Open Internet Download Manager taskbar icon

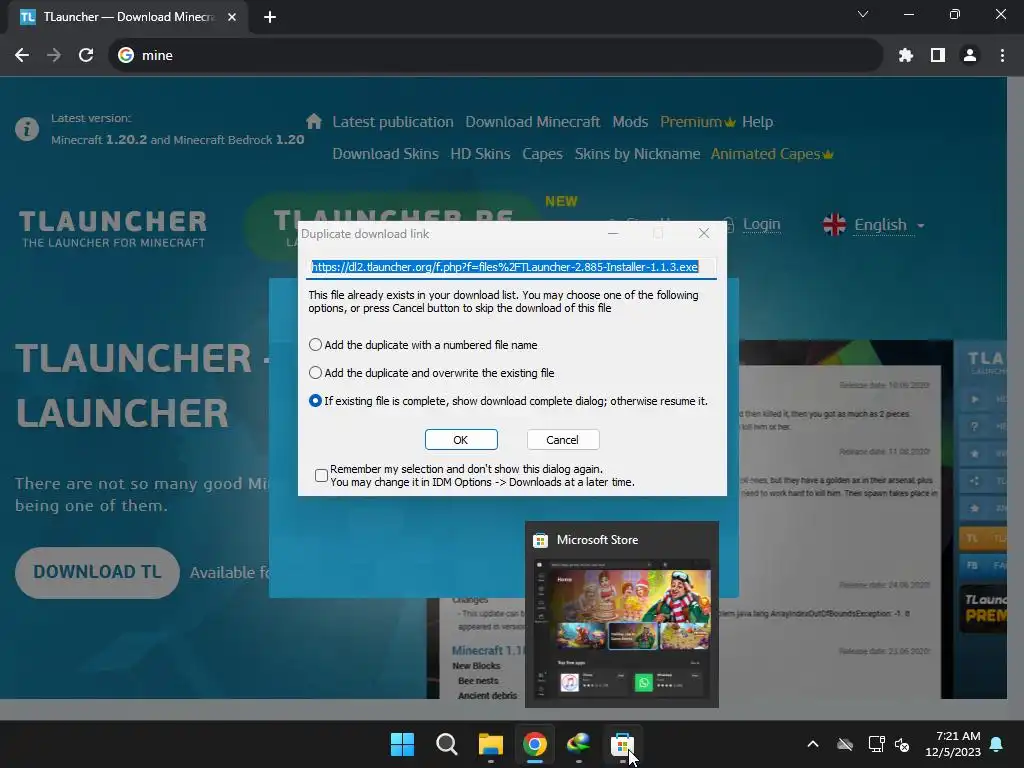[x=578, y=744]
